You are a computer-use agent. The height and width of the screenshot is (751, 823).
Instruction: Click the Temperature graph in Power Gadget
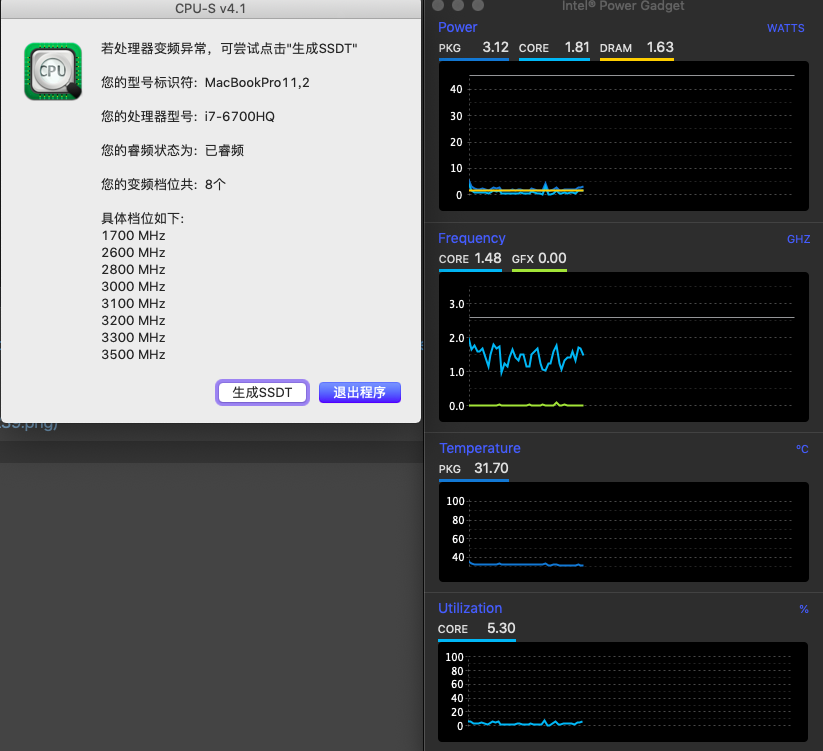(624, 532)
